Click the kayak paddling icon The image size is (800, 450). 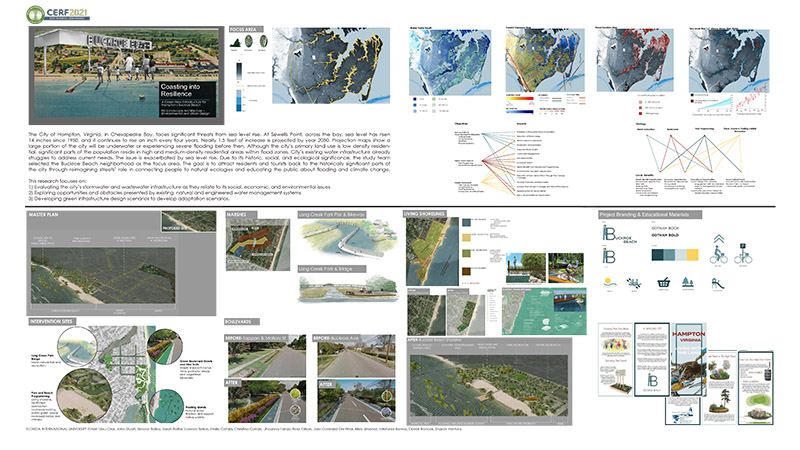click(x=634, y=284)
